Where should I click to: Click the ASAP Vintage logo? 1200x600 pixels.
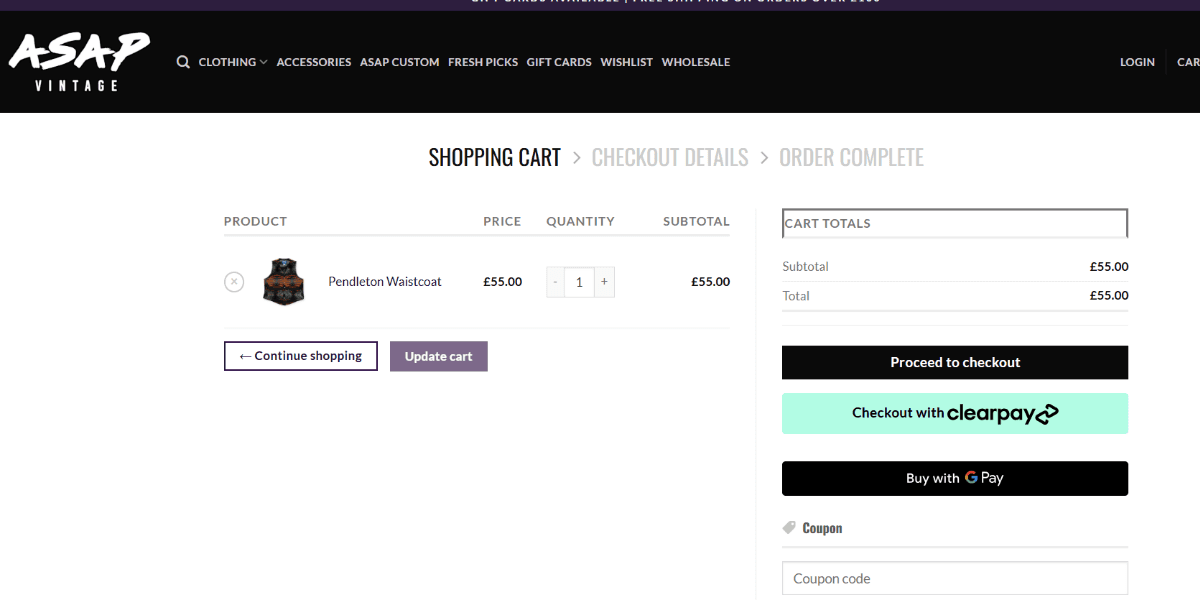pos(79,62)
